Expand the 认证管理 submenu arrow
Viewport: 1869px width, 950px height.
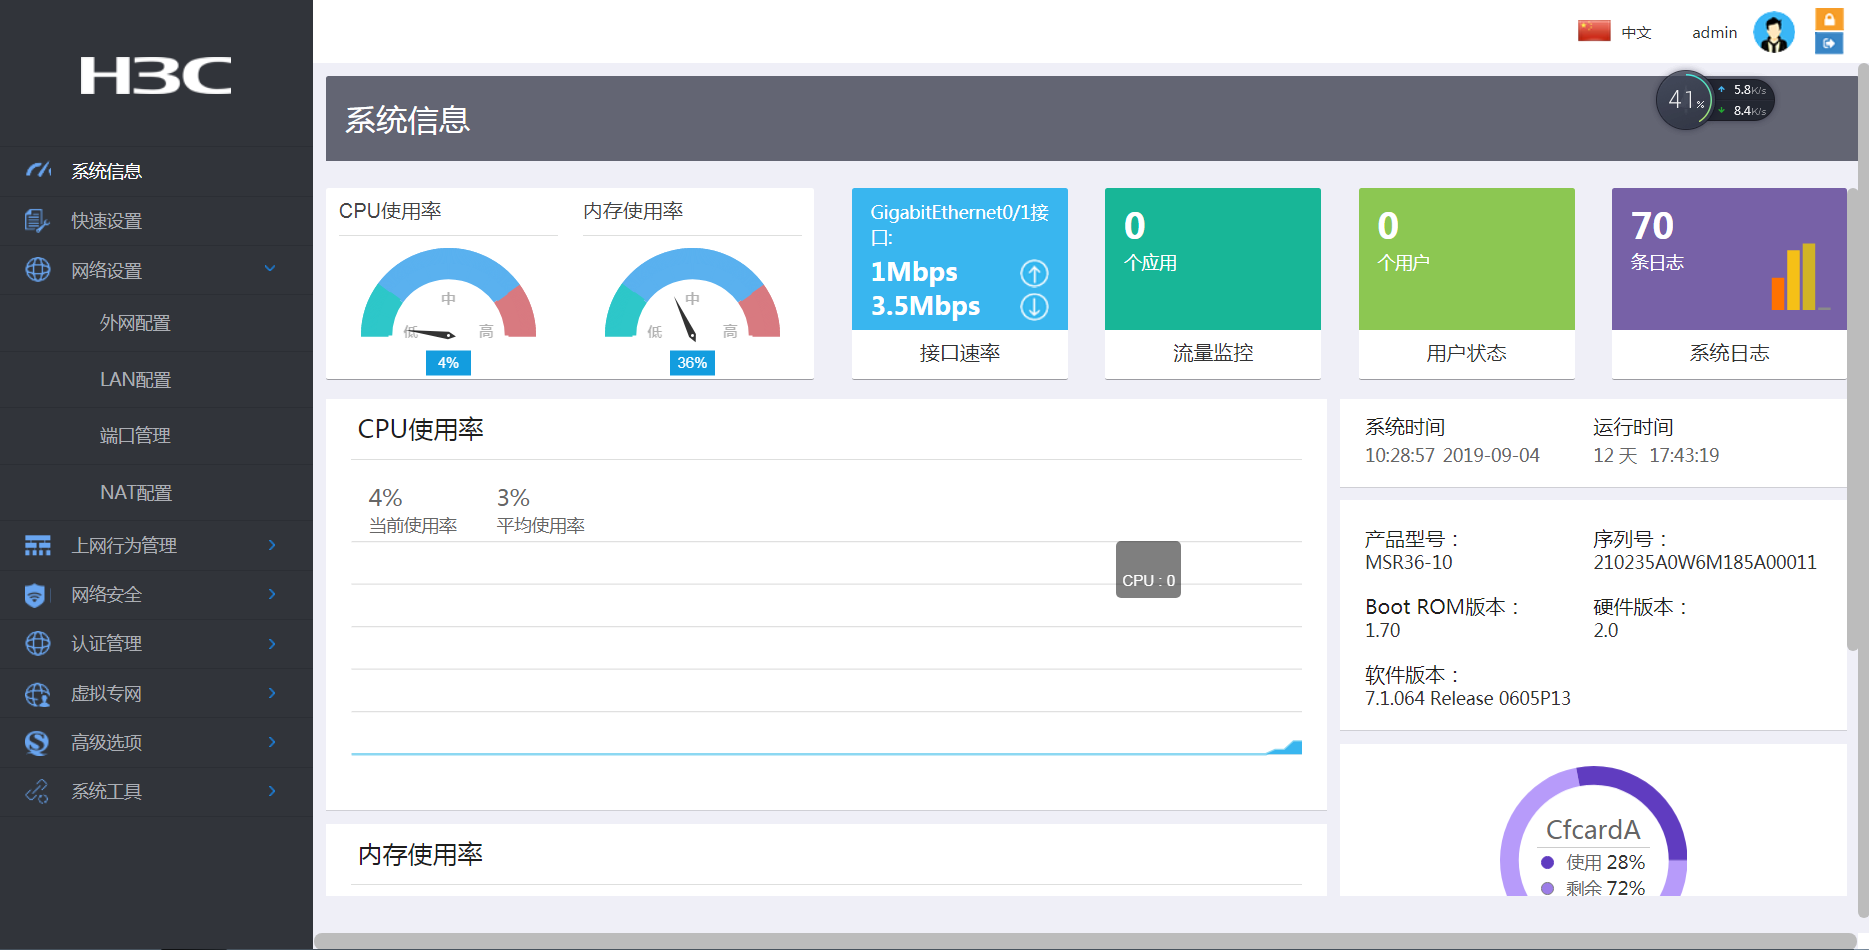click(272, 643)
